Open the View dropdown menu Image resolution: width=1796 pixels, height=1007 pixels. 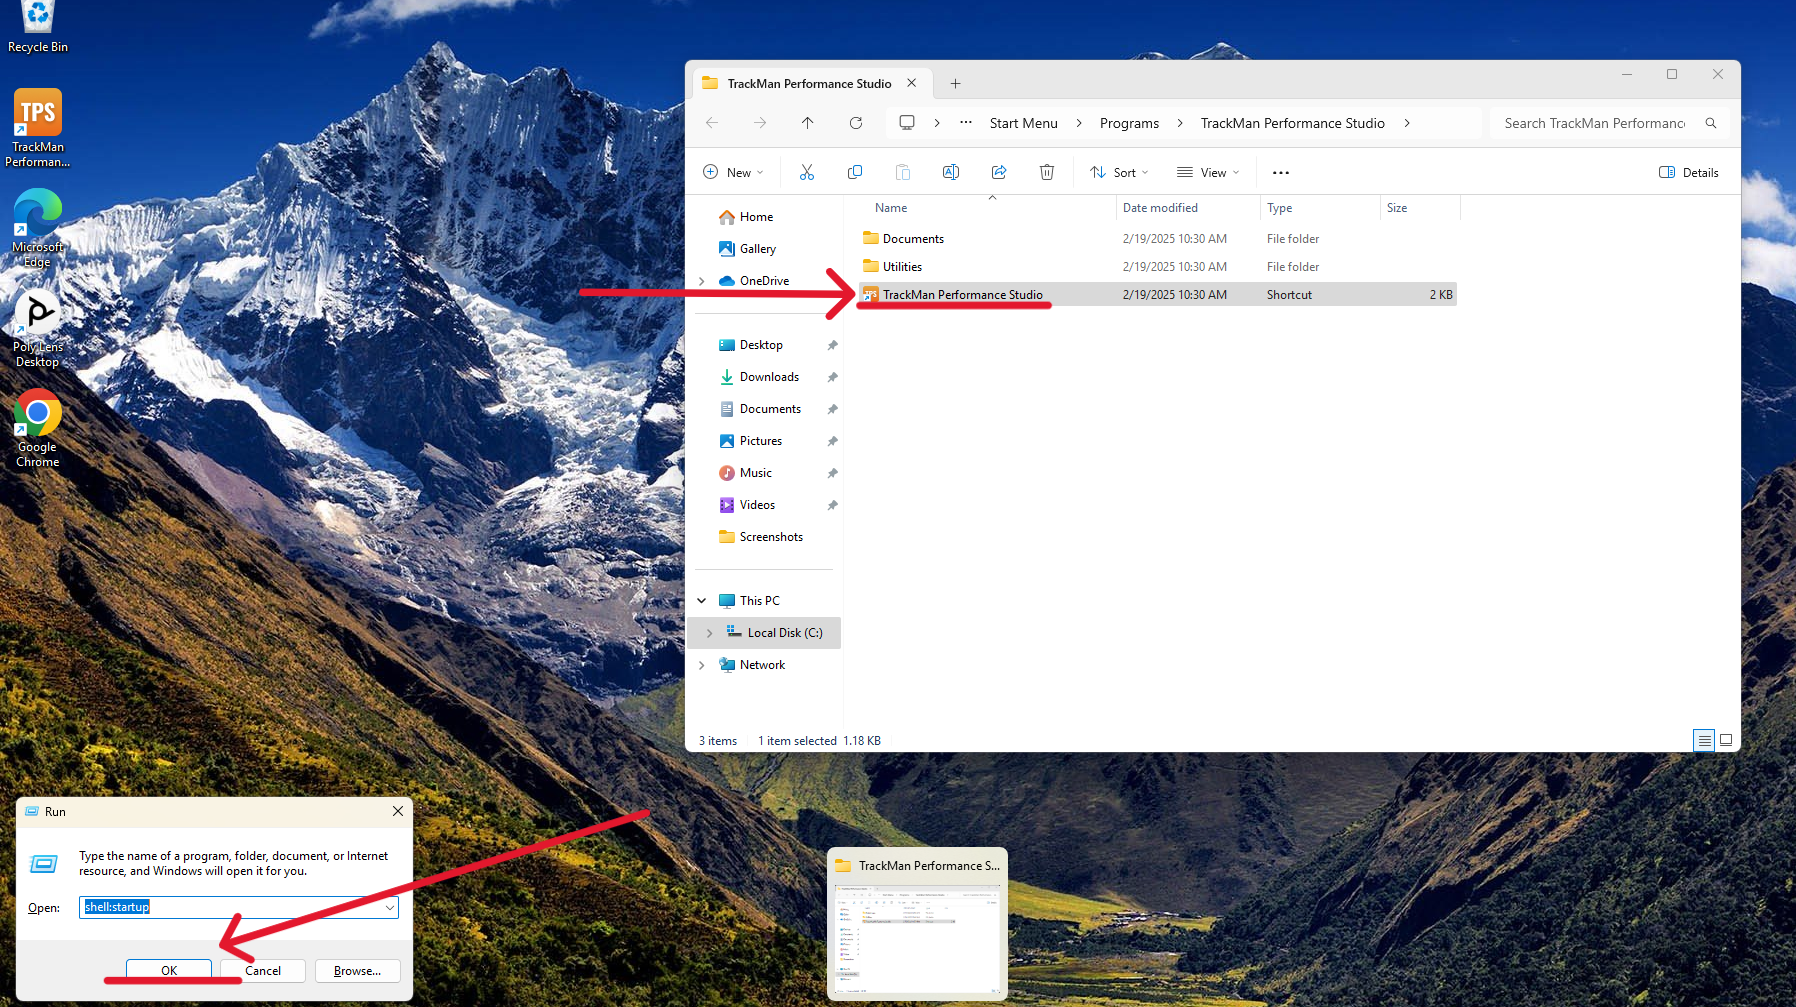click(1208, 172)
